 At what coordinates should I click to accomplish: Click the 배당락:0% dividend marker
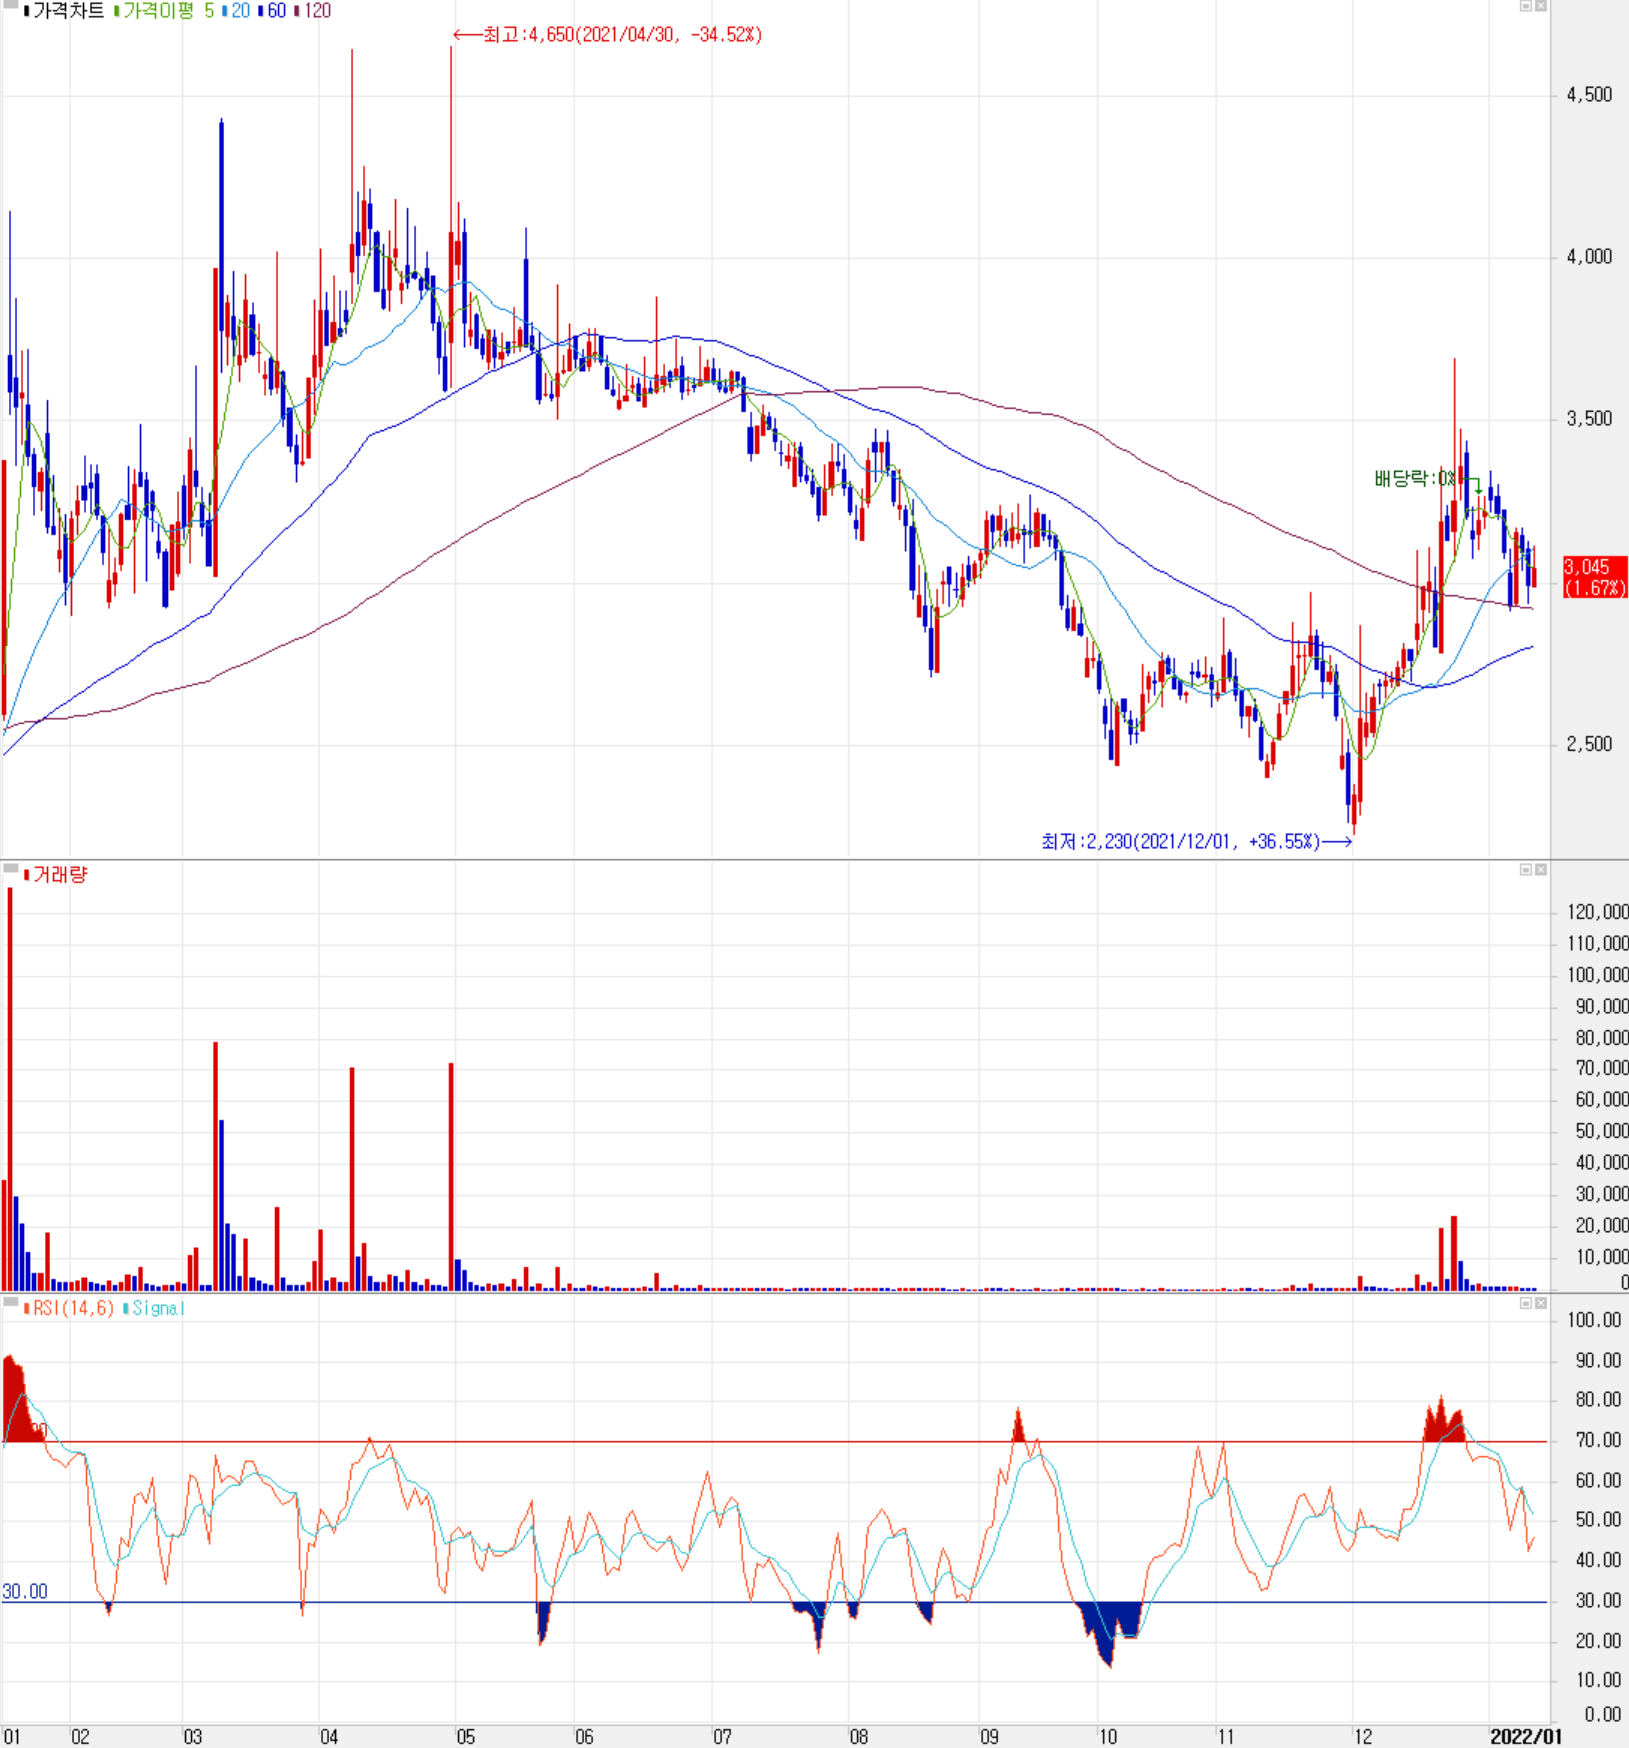pos(1414,479)
